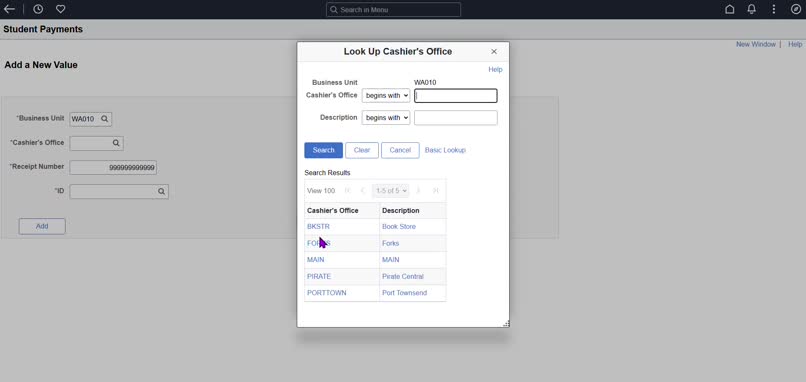Viewport: 806px width, 382px height.
Task: Click first page navigation icon
Action: click(347, 191)
